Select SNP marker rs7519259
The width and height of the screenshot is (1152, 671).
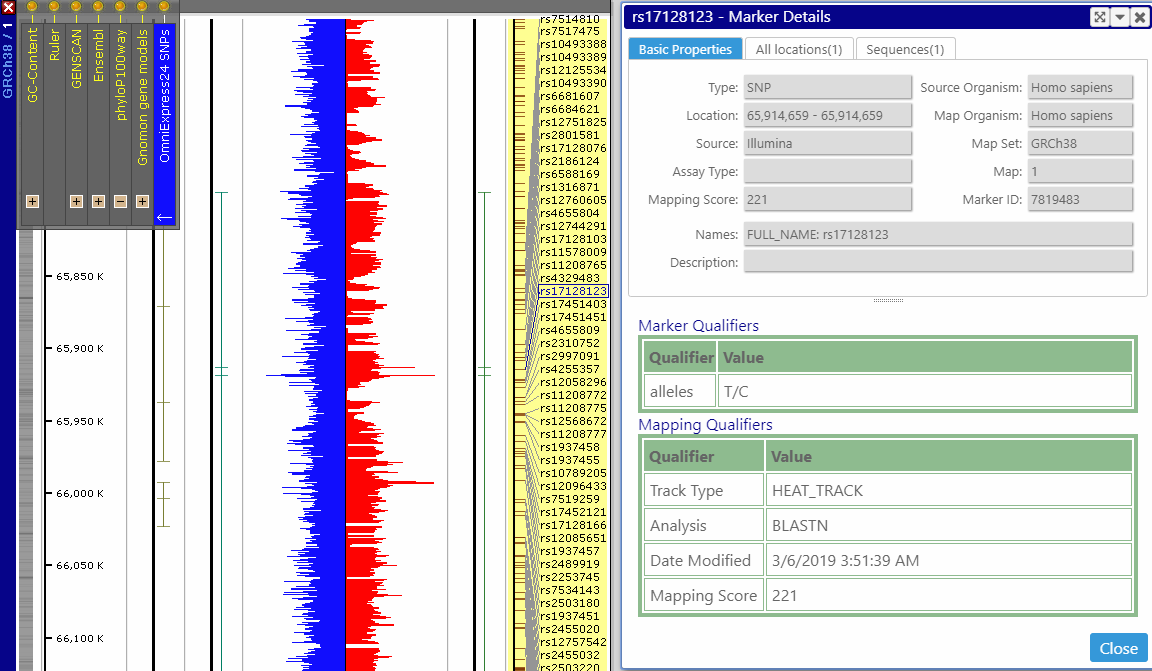(570, 499)
